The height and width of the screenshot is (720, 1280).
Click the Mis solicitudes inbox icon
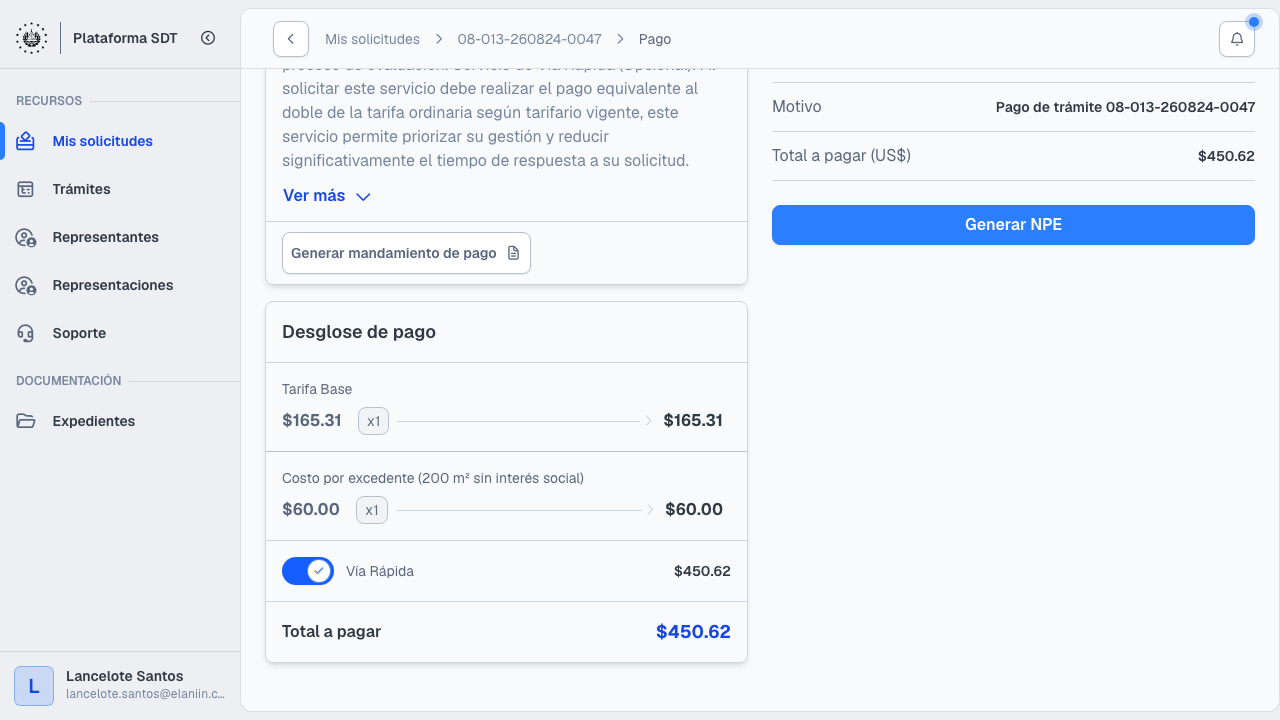(x=26, y=141)
